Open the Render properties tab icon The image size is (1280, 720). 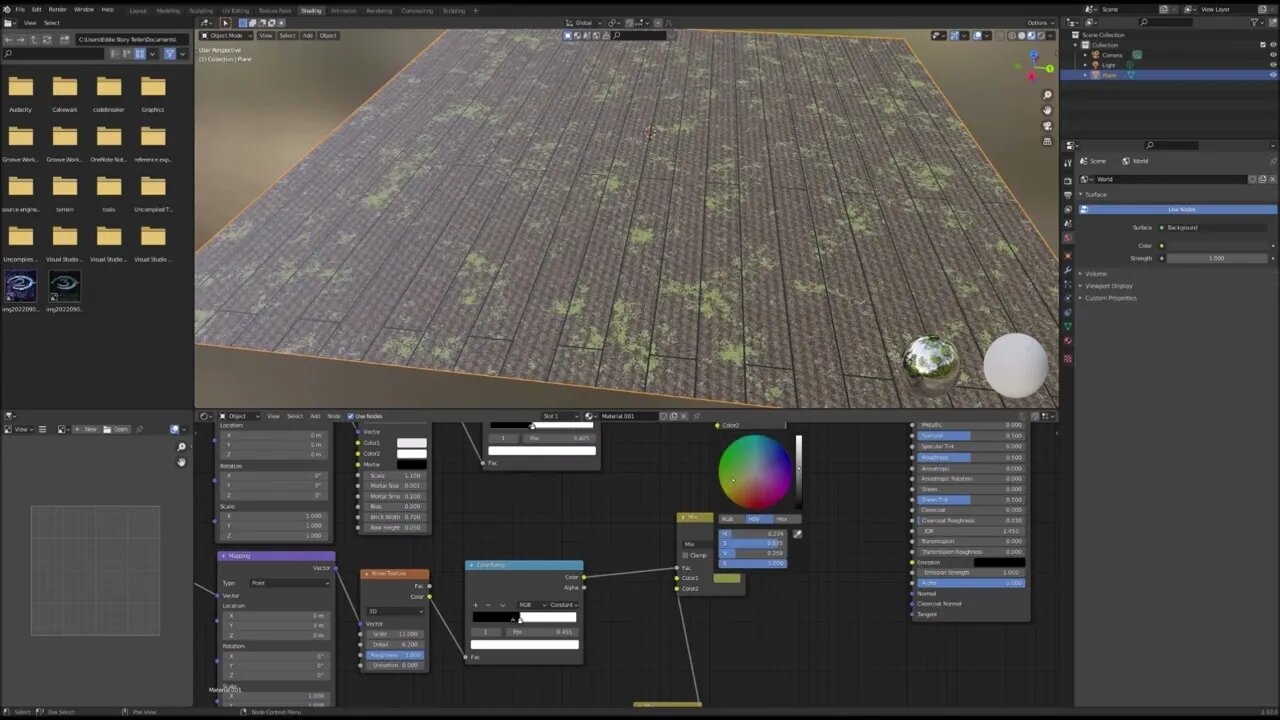(x=1068, y=179)
